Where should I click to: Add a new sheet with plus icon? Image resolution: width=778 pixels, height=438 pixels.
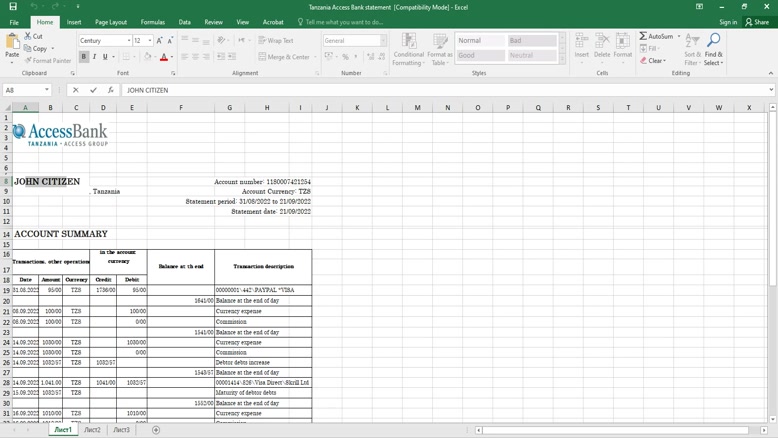tap(156, 430)
